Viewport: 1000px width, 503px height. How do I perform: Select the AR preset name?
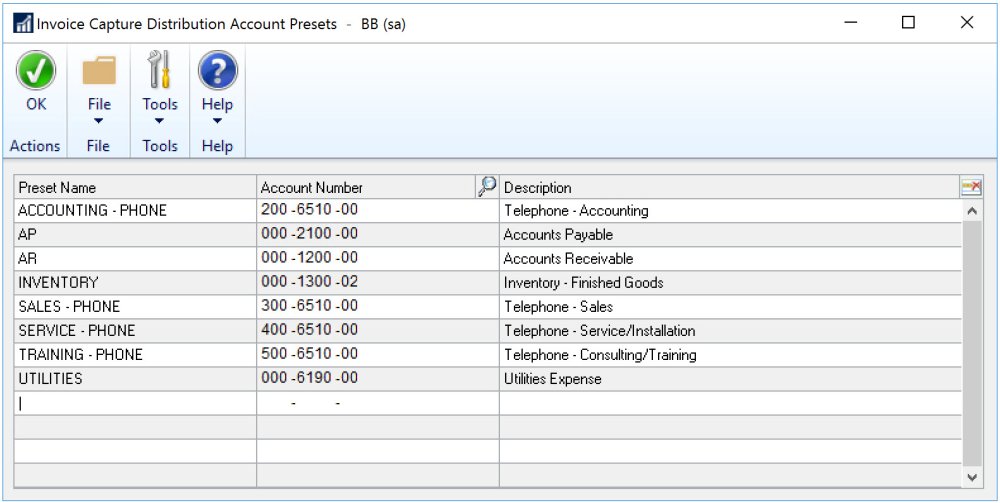(27, 259)
